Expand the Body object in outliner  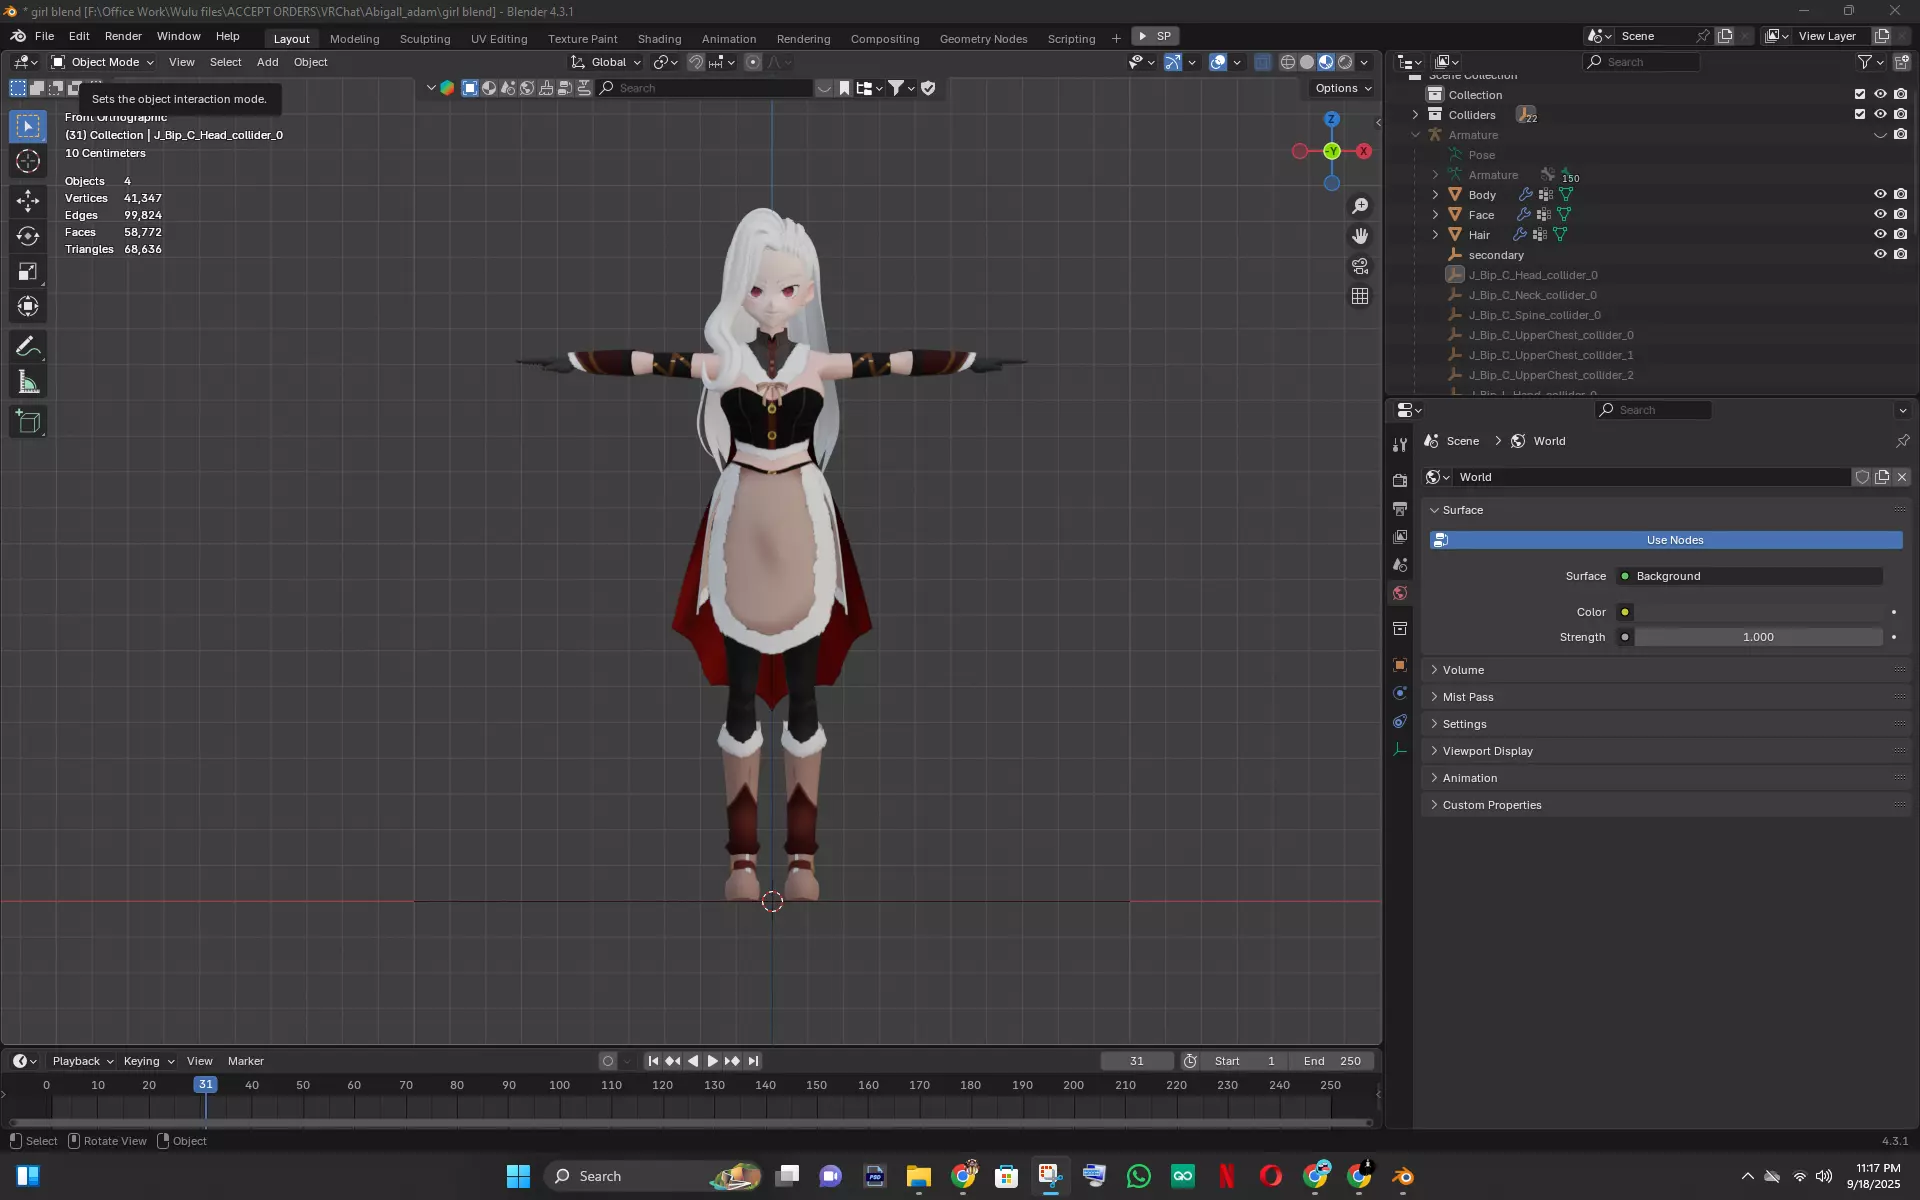tap(1436, 195)
